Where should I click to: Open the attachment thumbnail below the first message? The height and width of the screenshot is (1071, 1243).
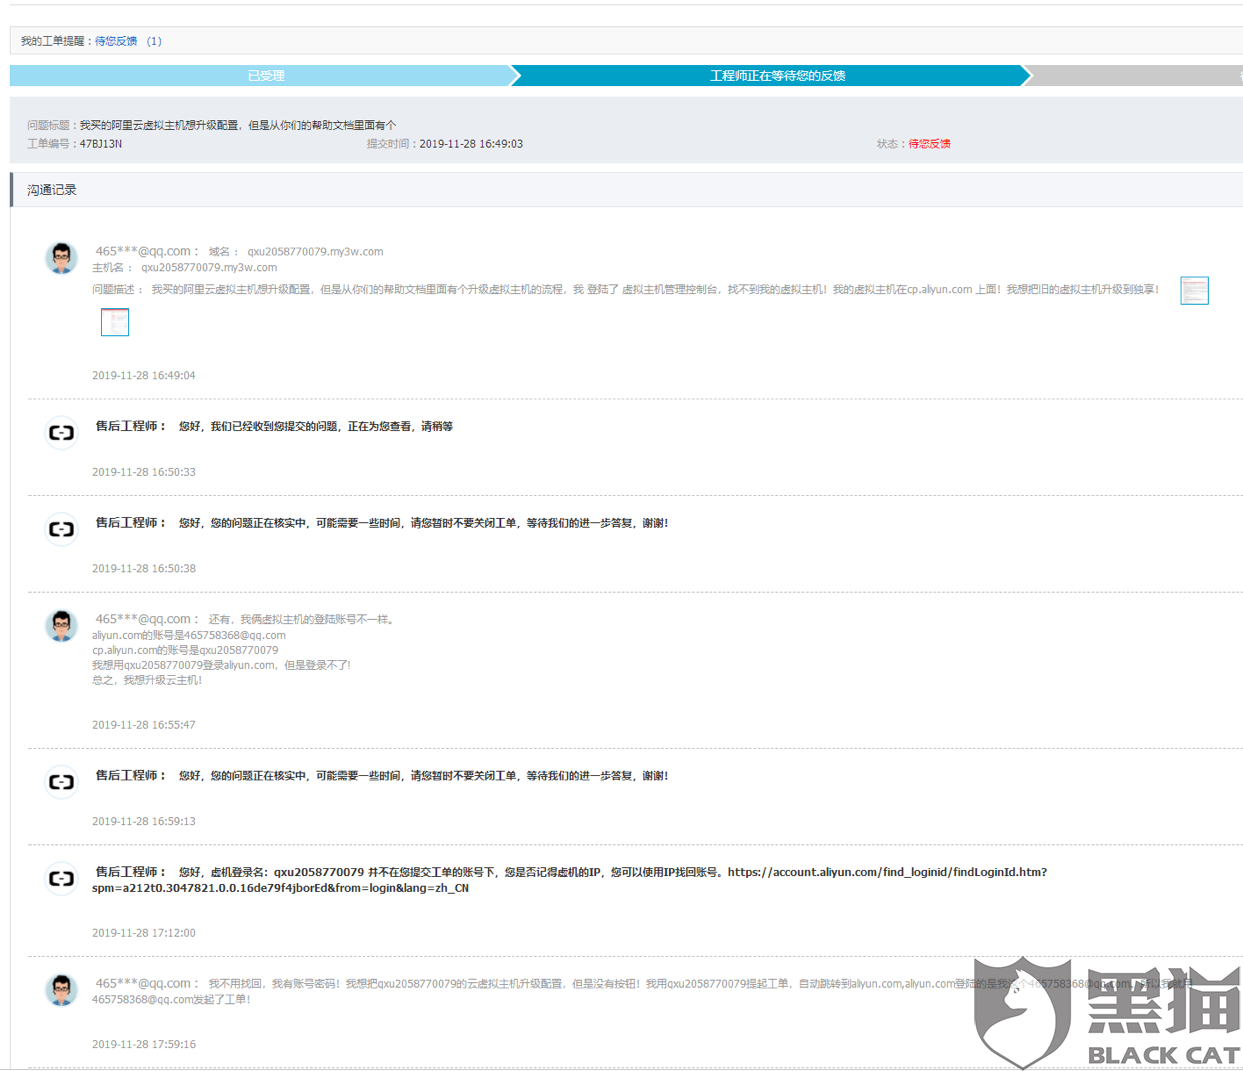pyautogui.click(x=115, y=322)
